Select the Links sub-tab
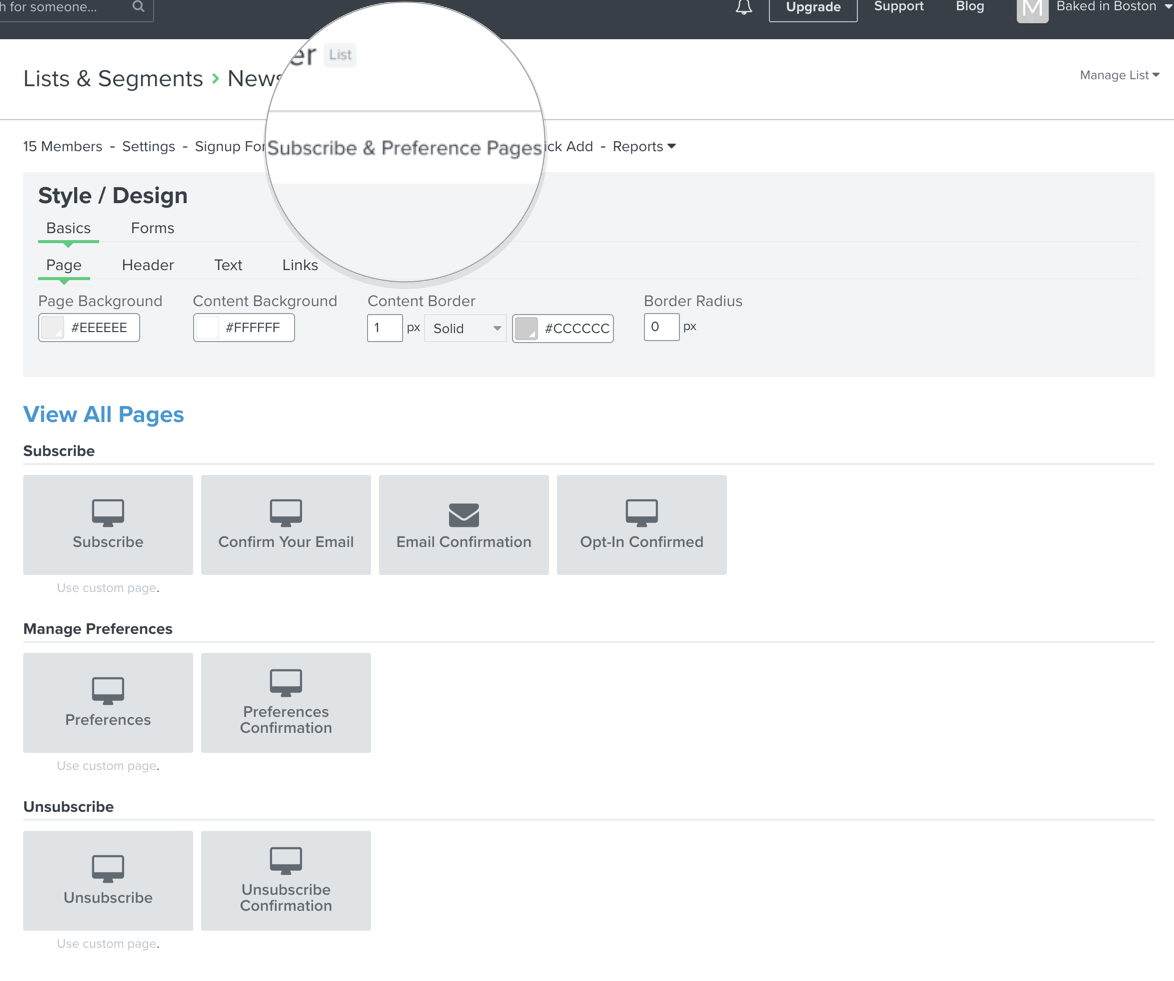Screen dimensions: 1174x981 tap(300, 265)
